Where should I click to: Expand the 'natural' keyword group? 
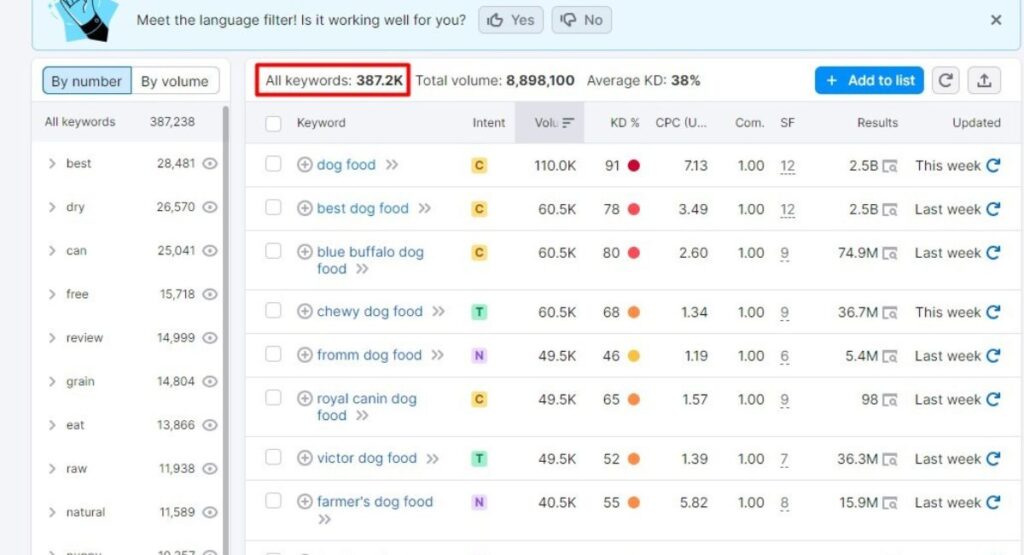[x=52, y=513]
